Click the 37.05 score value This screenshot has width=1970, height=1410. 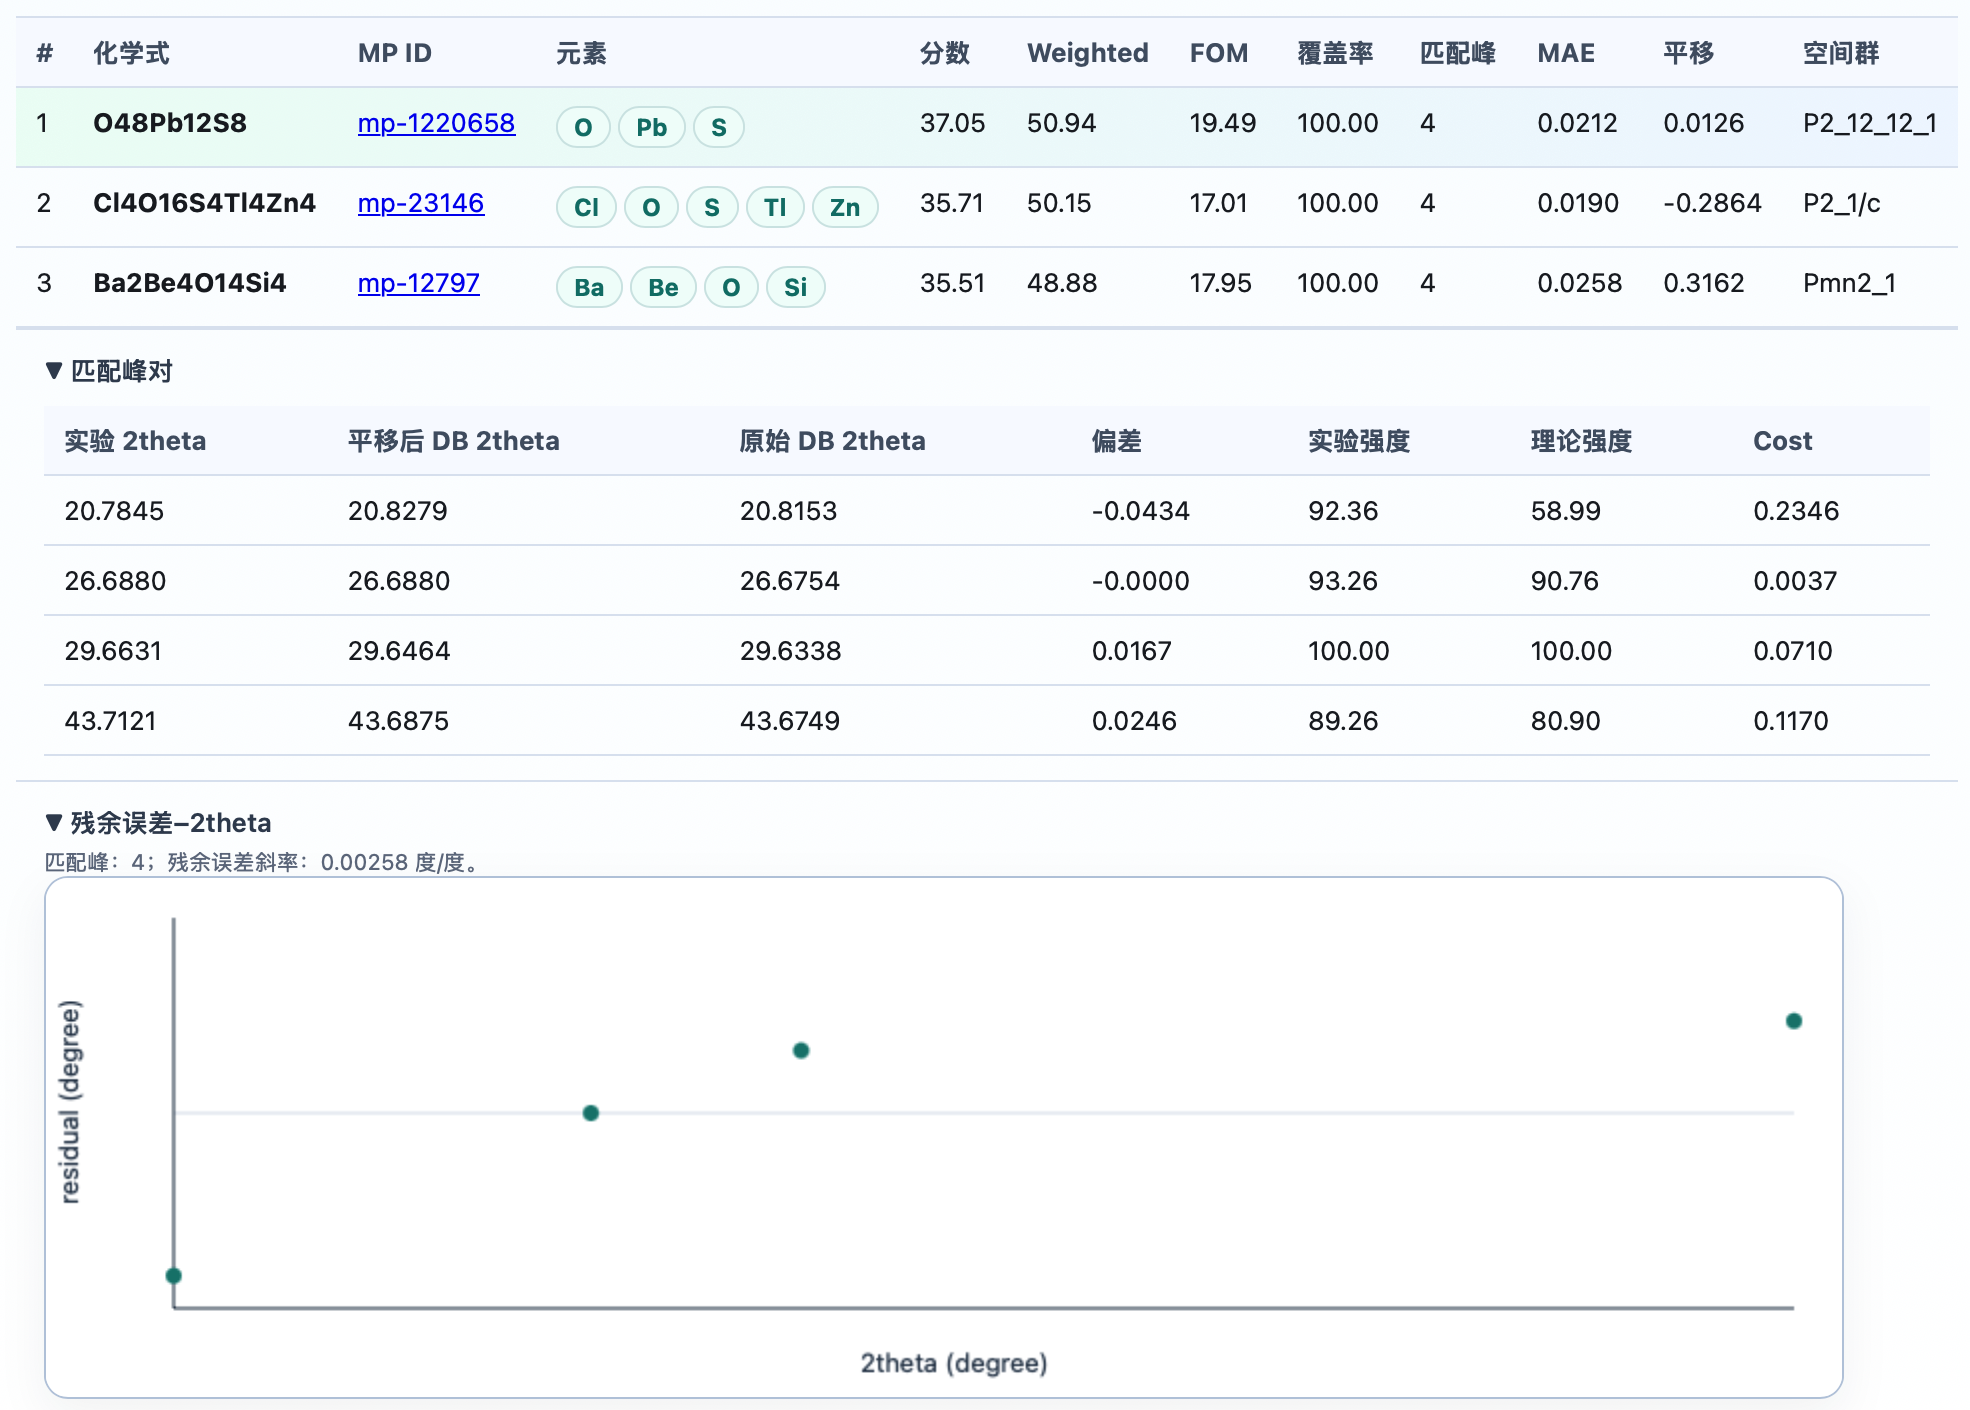pyautogui.click(x=952, y=123)
